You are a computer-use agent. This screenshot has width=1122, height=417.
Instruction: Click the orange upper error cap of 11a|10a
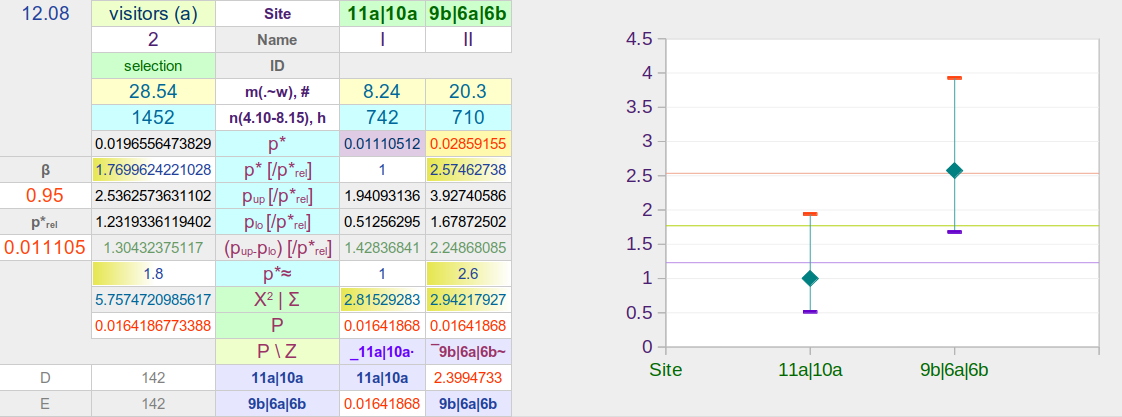810,214
